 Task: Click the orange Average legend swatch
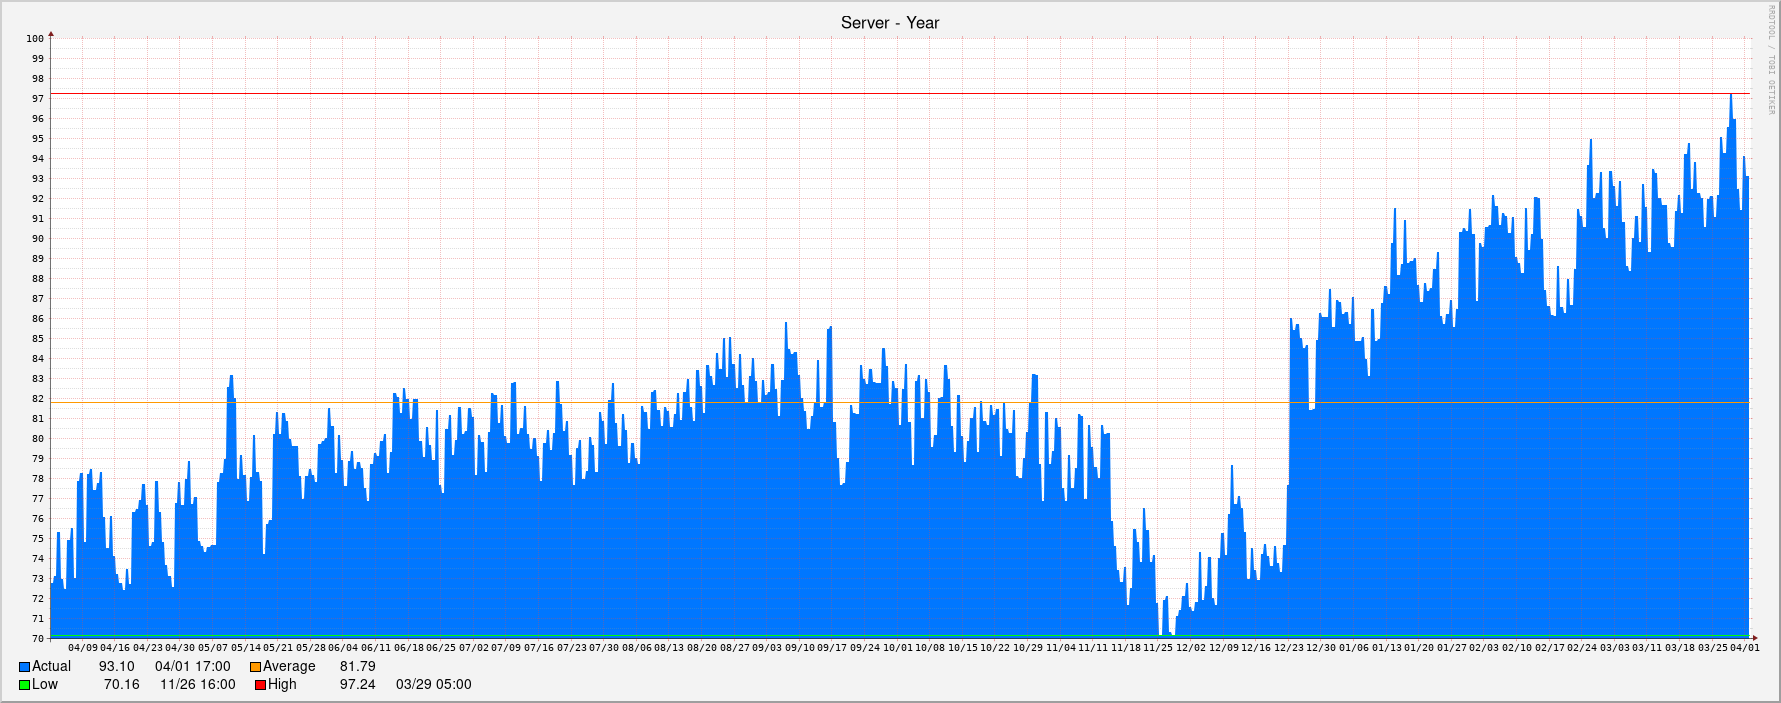(255, 667)
